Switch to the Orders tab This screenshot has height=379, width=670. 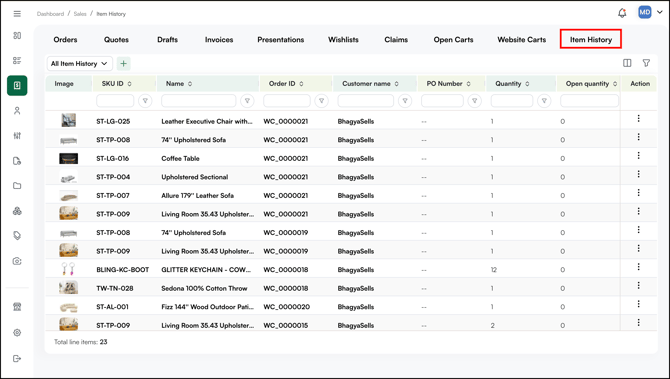click(65, 40)
